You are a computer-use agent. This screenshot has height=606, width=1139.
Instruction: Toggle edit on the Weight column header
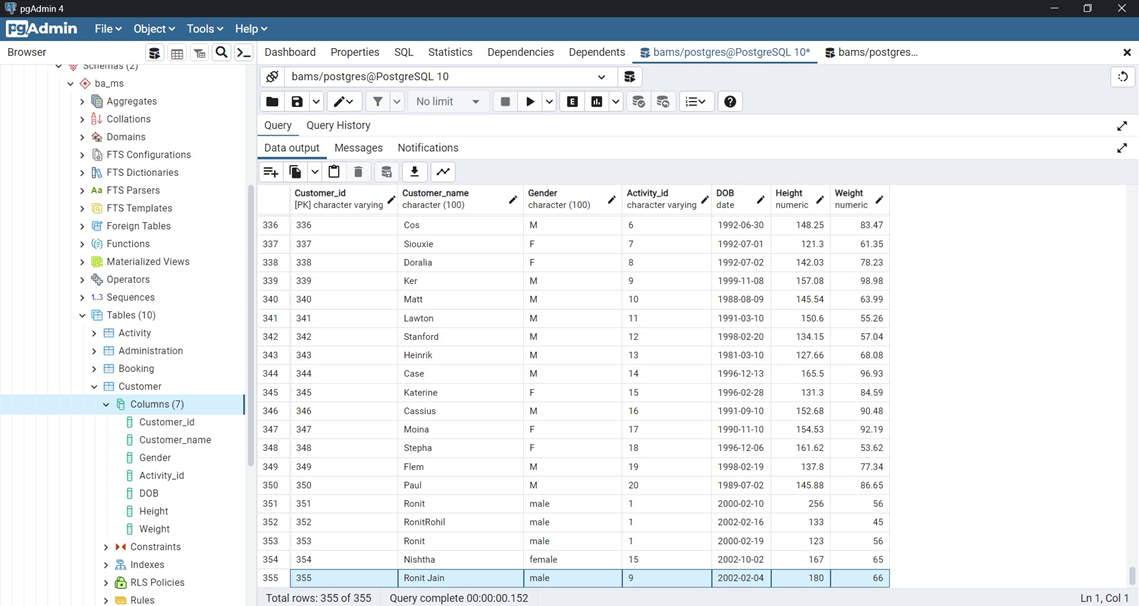pos(879,200)
